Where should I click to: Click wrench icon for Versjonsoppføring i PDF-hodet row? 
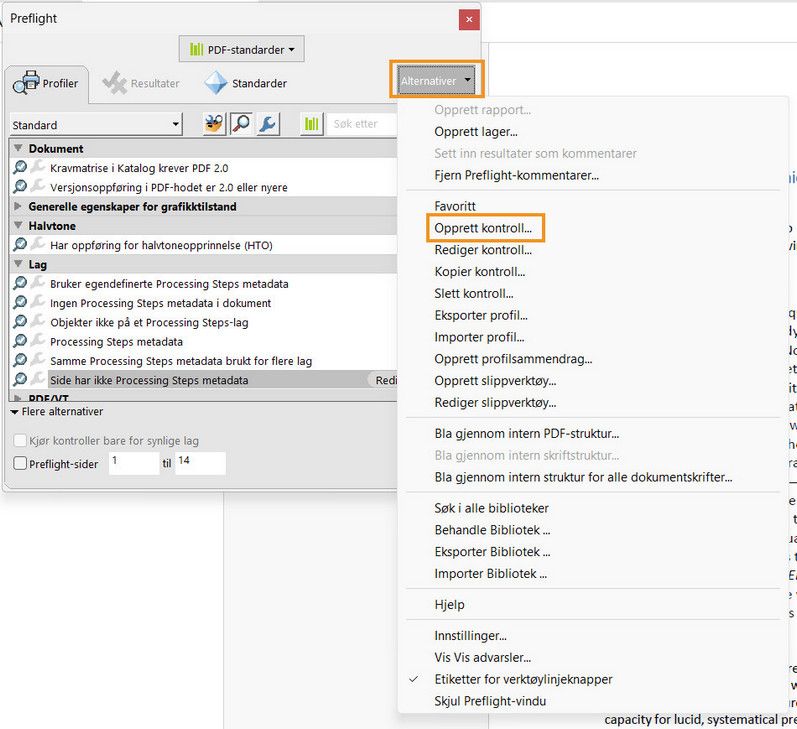38,187
